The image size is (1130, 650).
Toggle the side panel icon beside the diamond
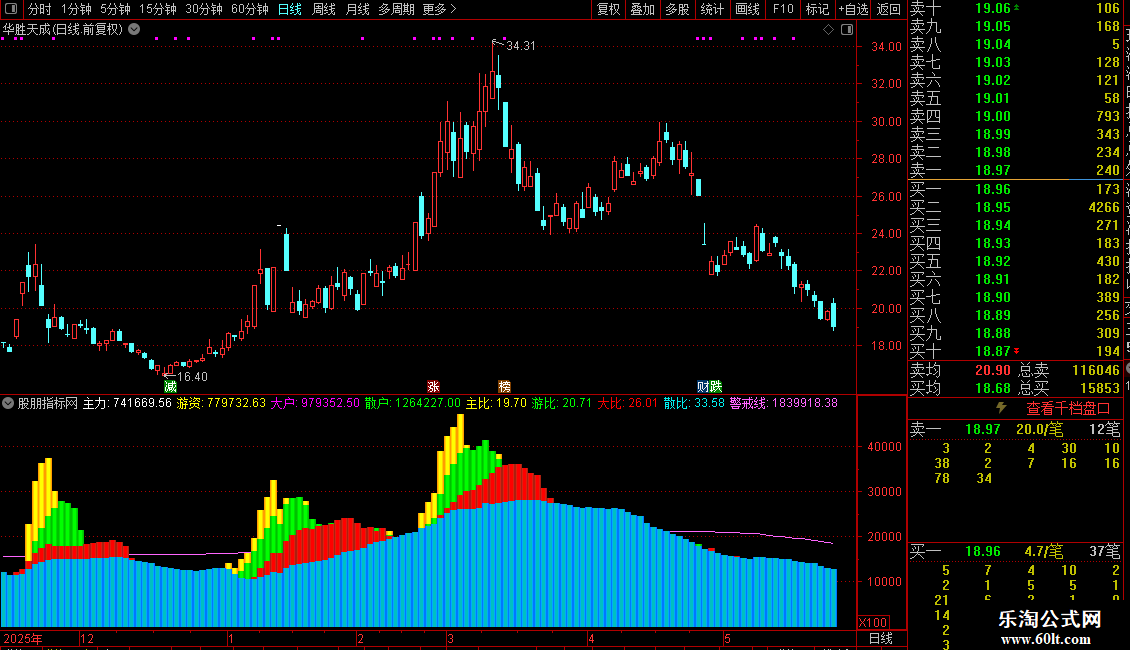[847, 30]
